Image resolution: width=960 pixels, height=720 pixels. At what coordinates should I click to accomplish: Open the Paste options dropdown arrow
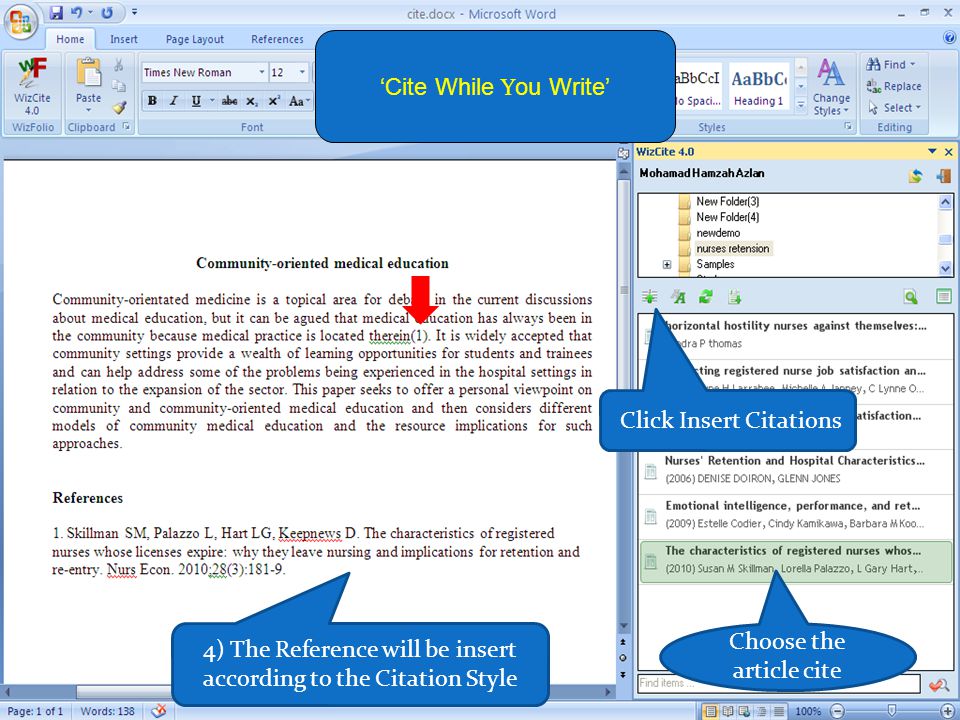(x=89, y=110)
